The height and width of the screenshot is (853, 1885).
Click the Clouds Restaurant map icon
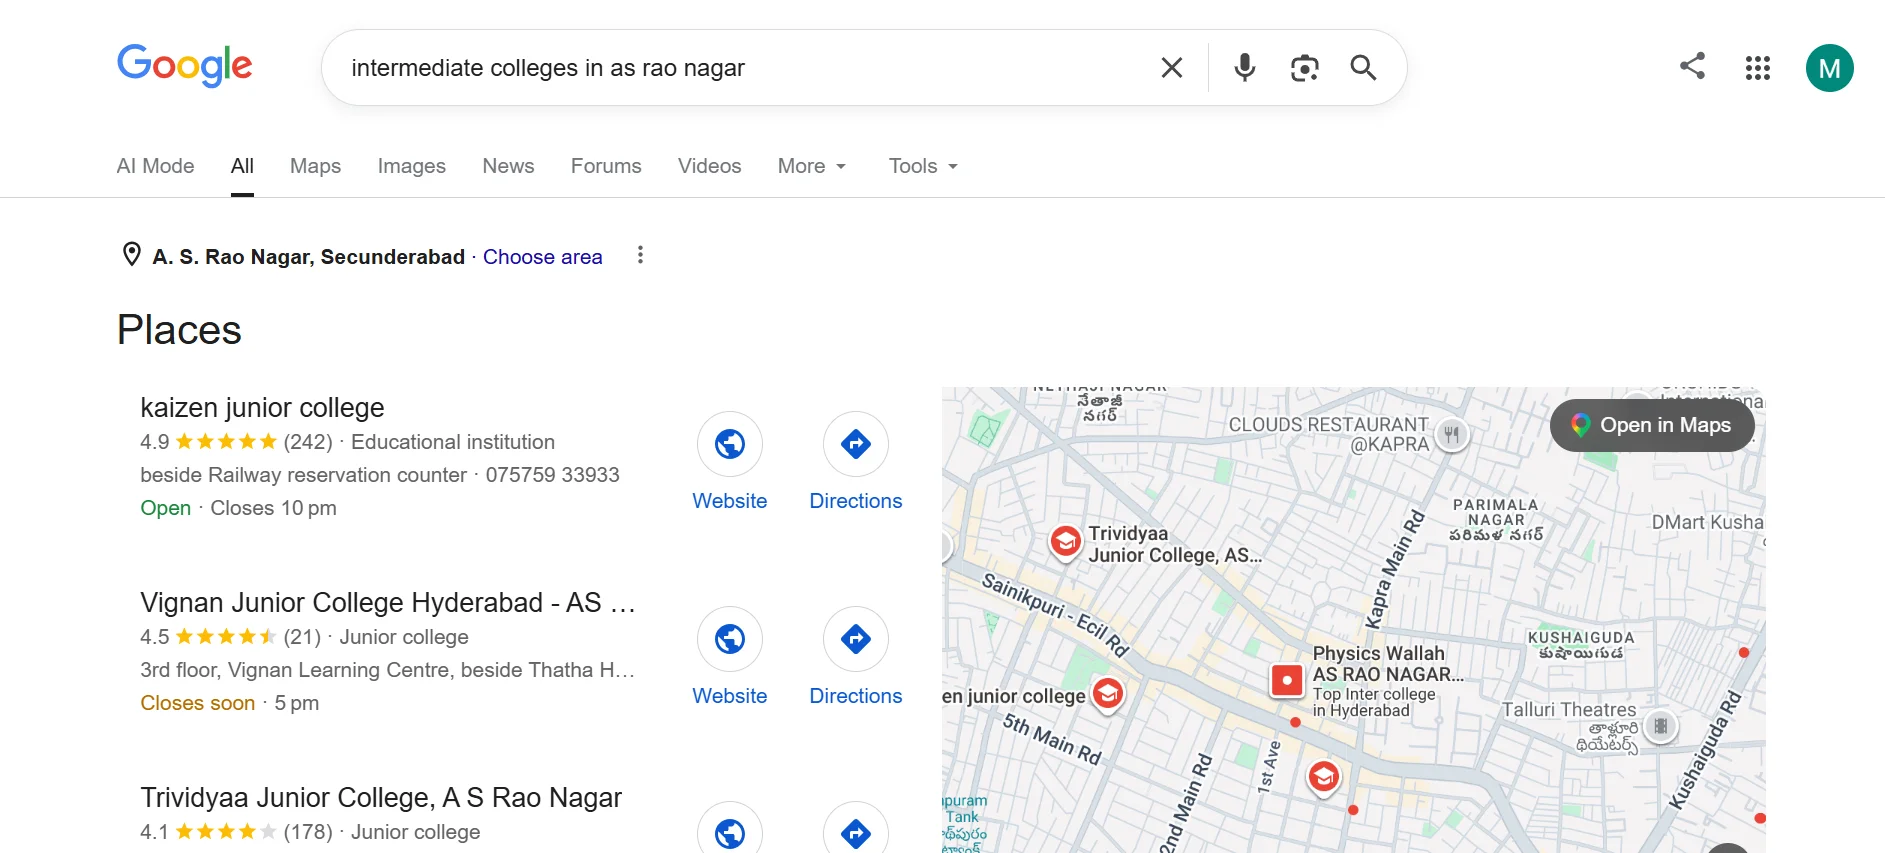coord(1452,435)
